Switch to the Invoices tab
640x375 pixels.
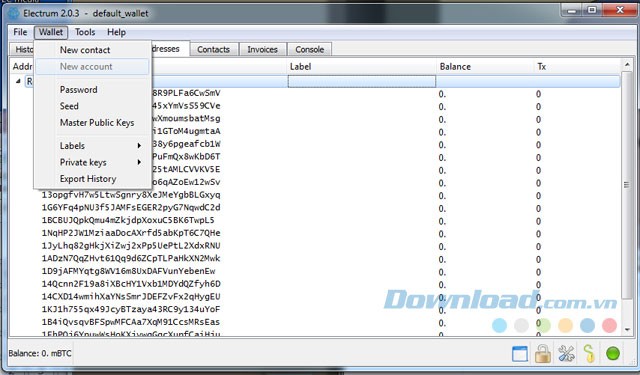(262, 49)
